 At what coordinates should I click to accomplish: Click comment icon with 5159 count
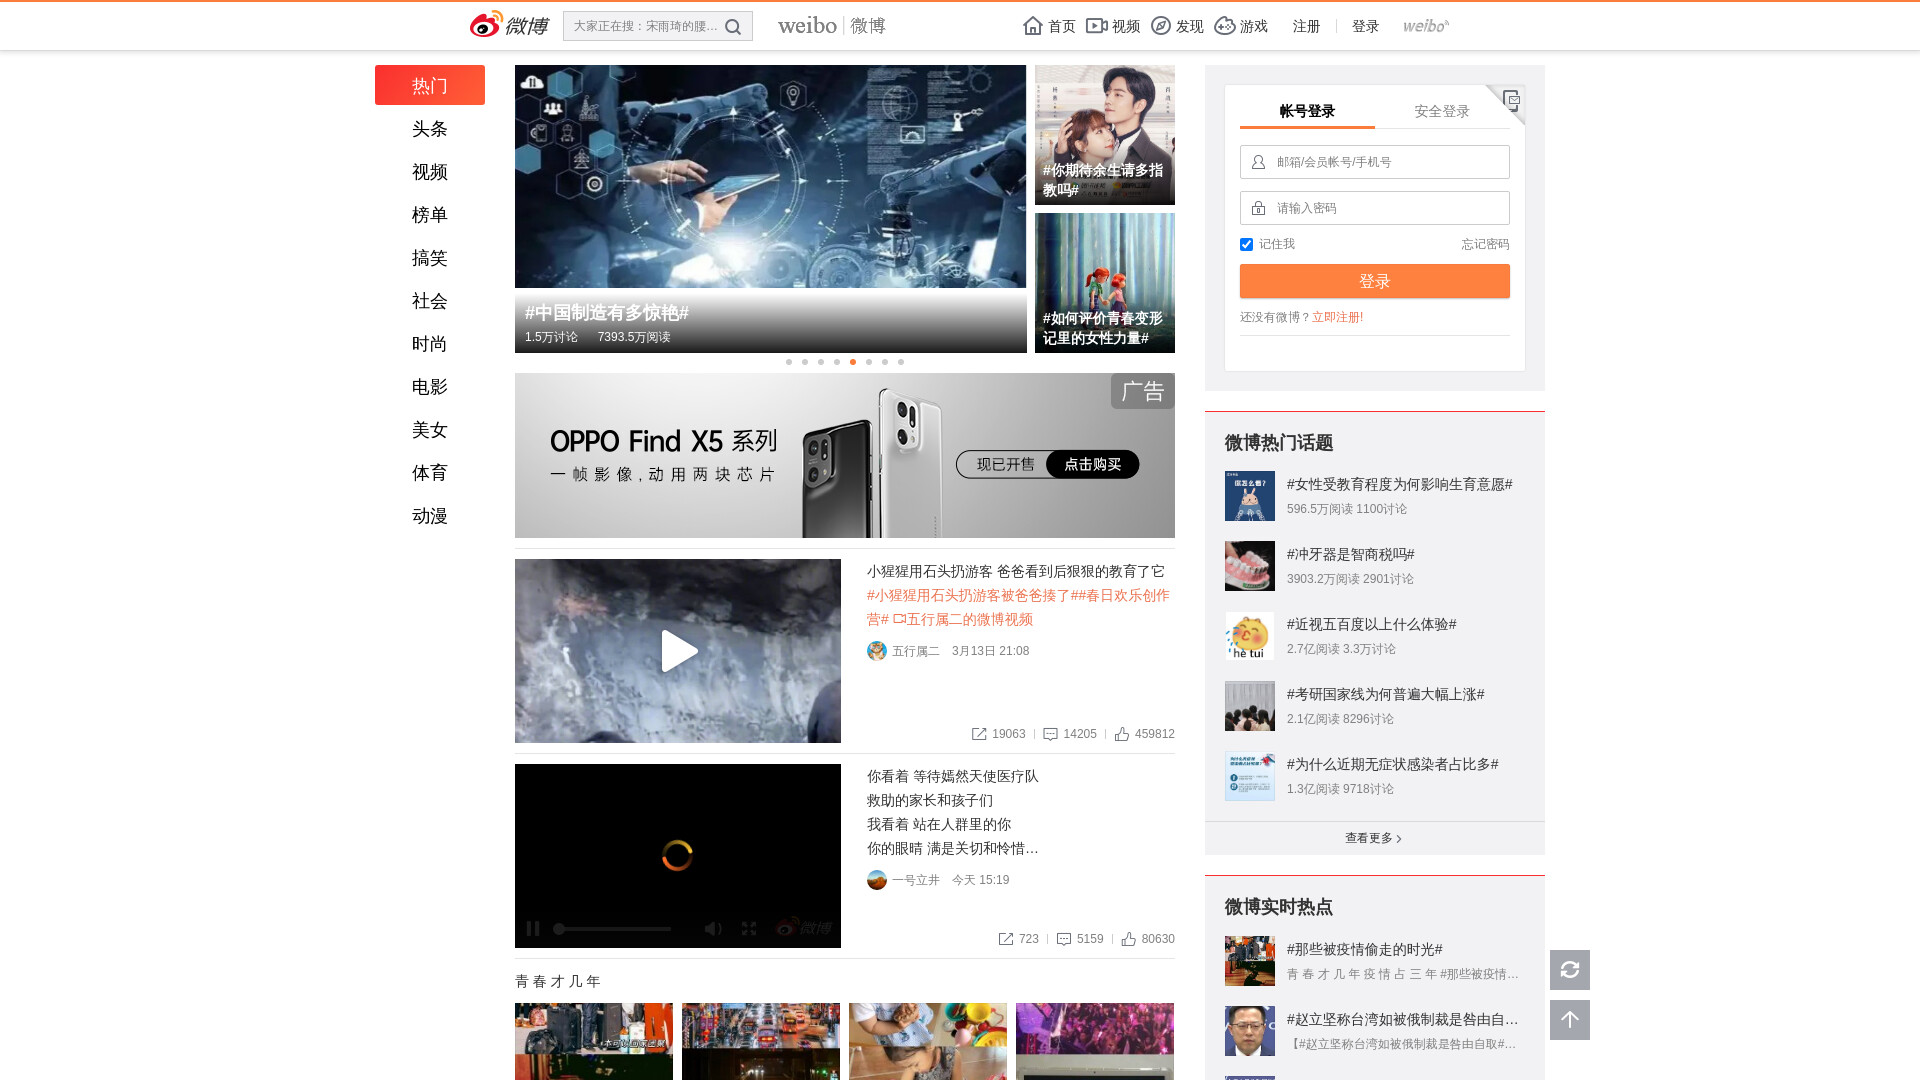tap(1064, 939)
